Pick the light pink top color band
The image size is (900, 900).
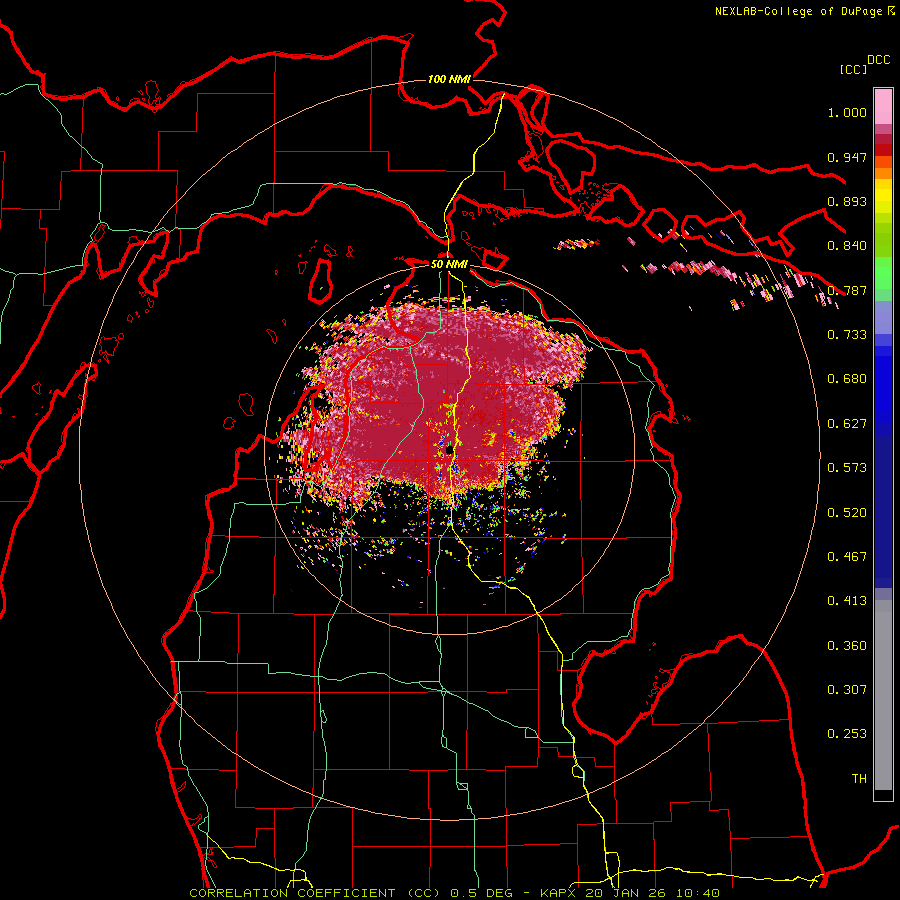[883, 106]
